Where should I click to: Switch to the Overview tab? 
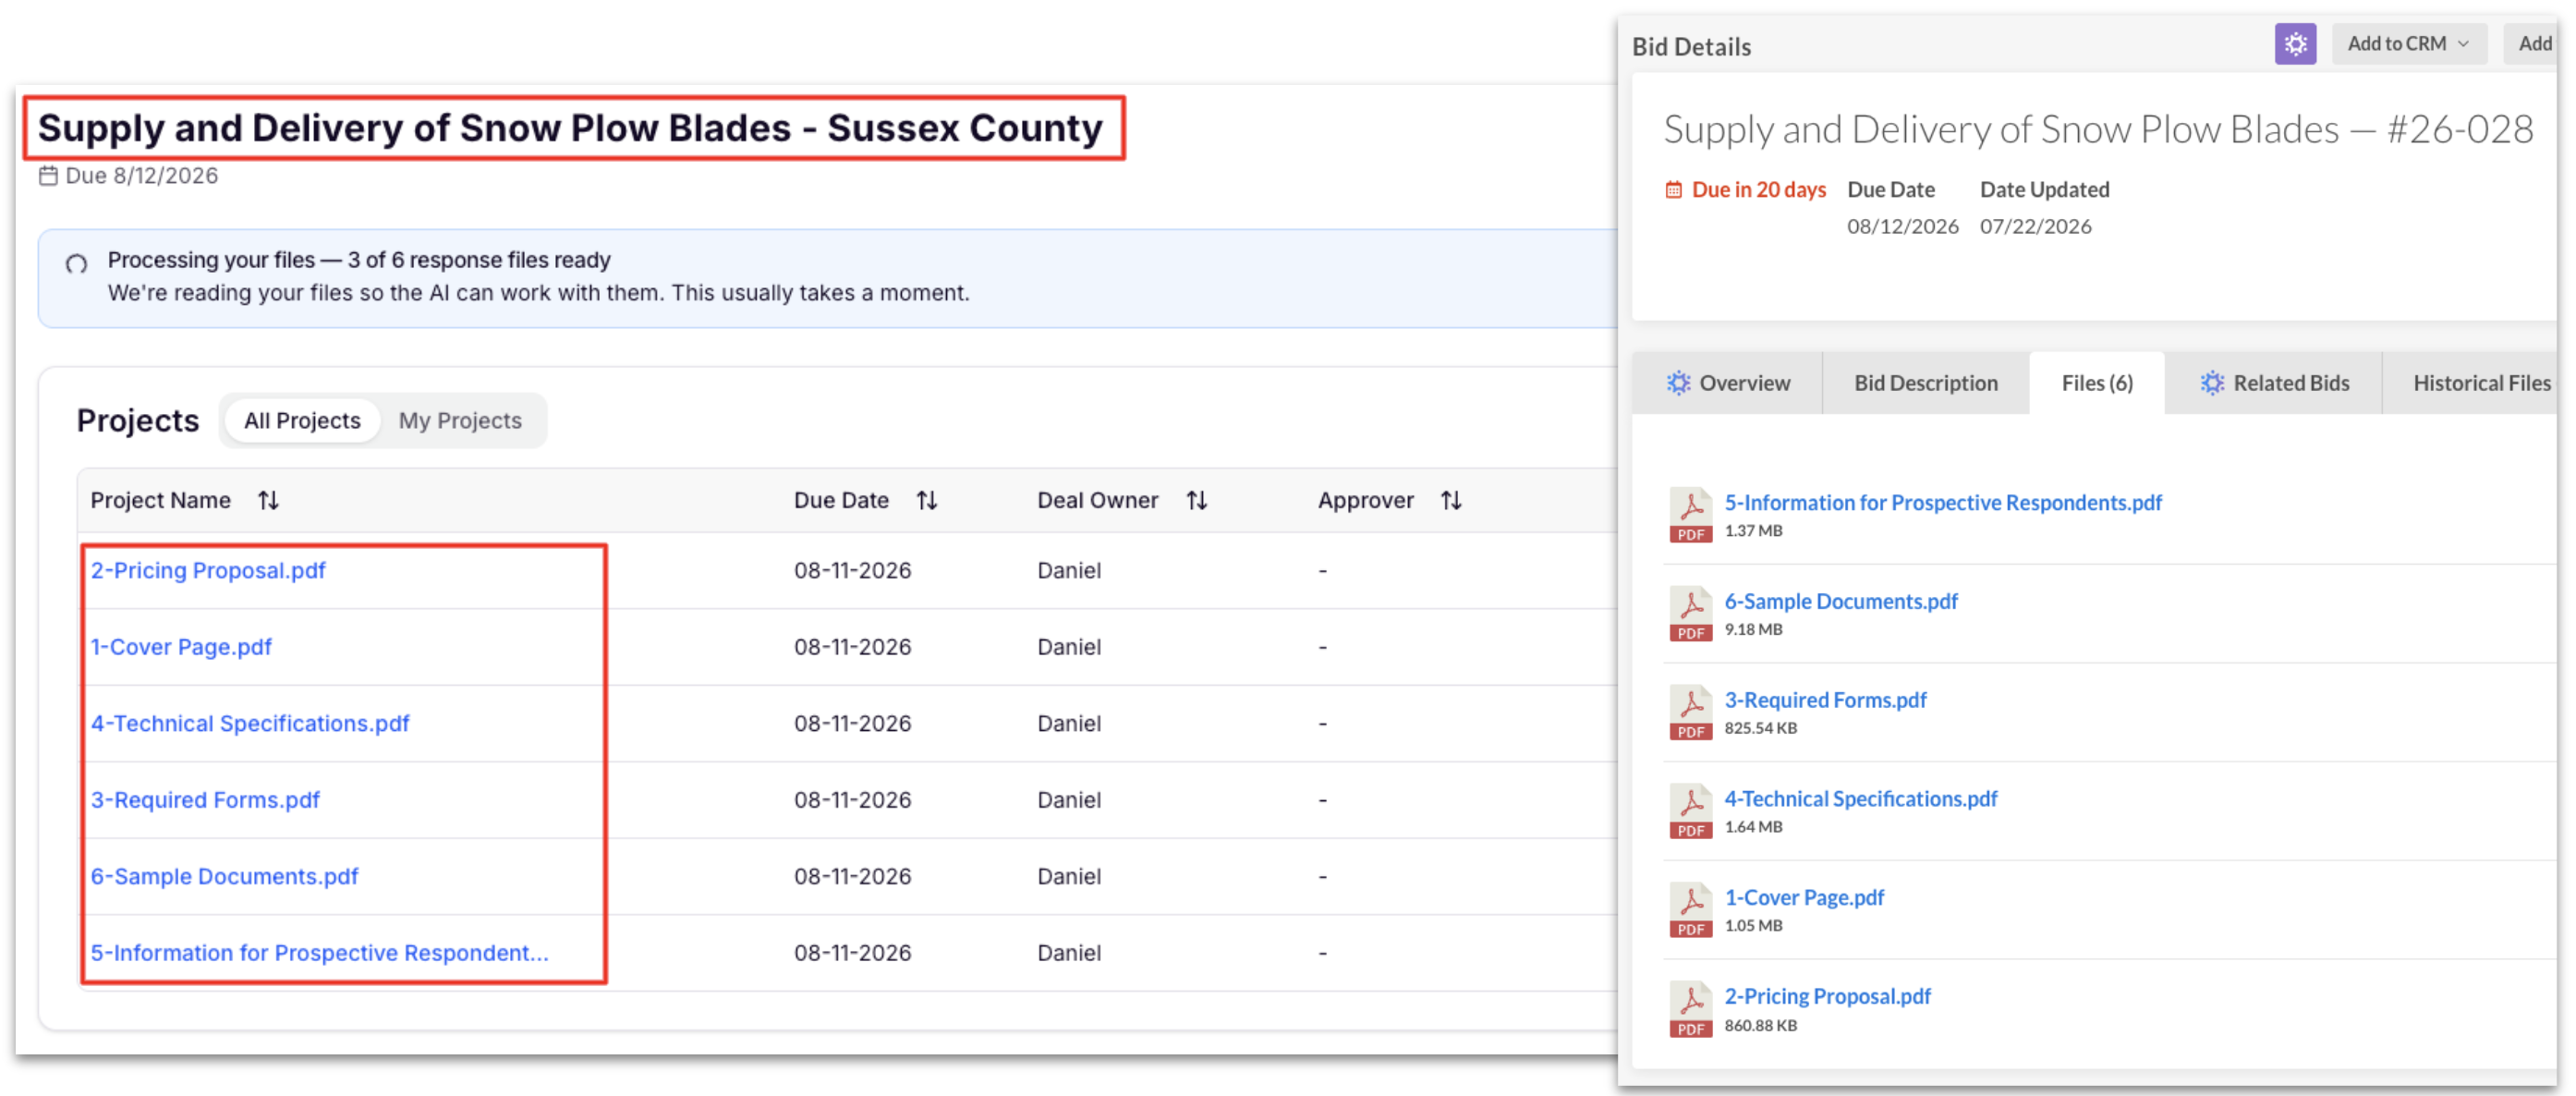[1727, 383]
